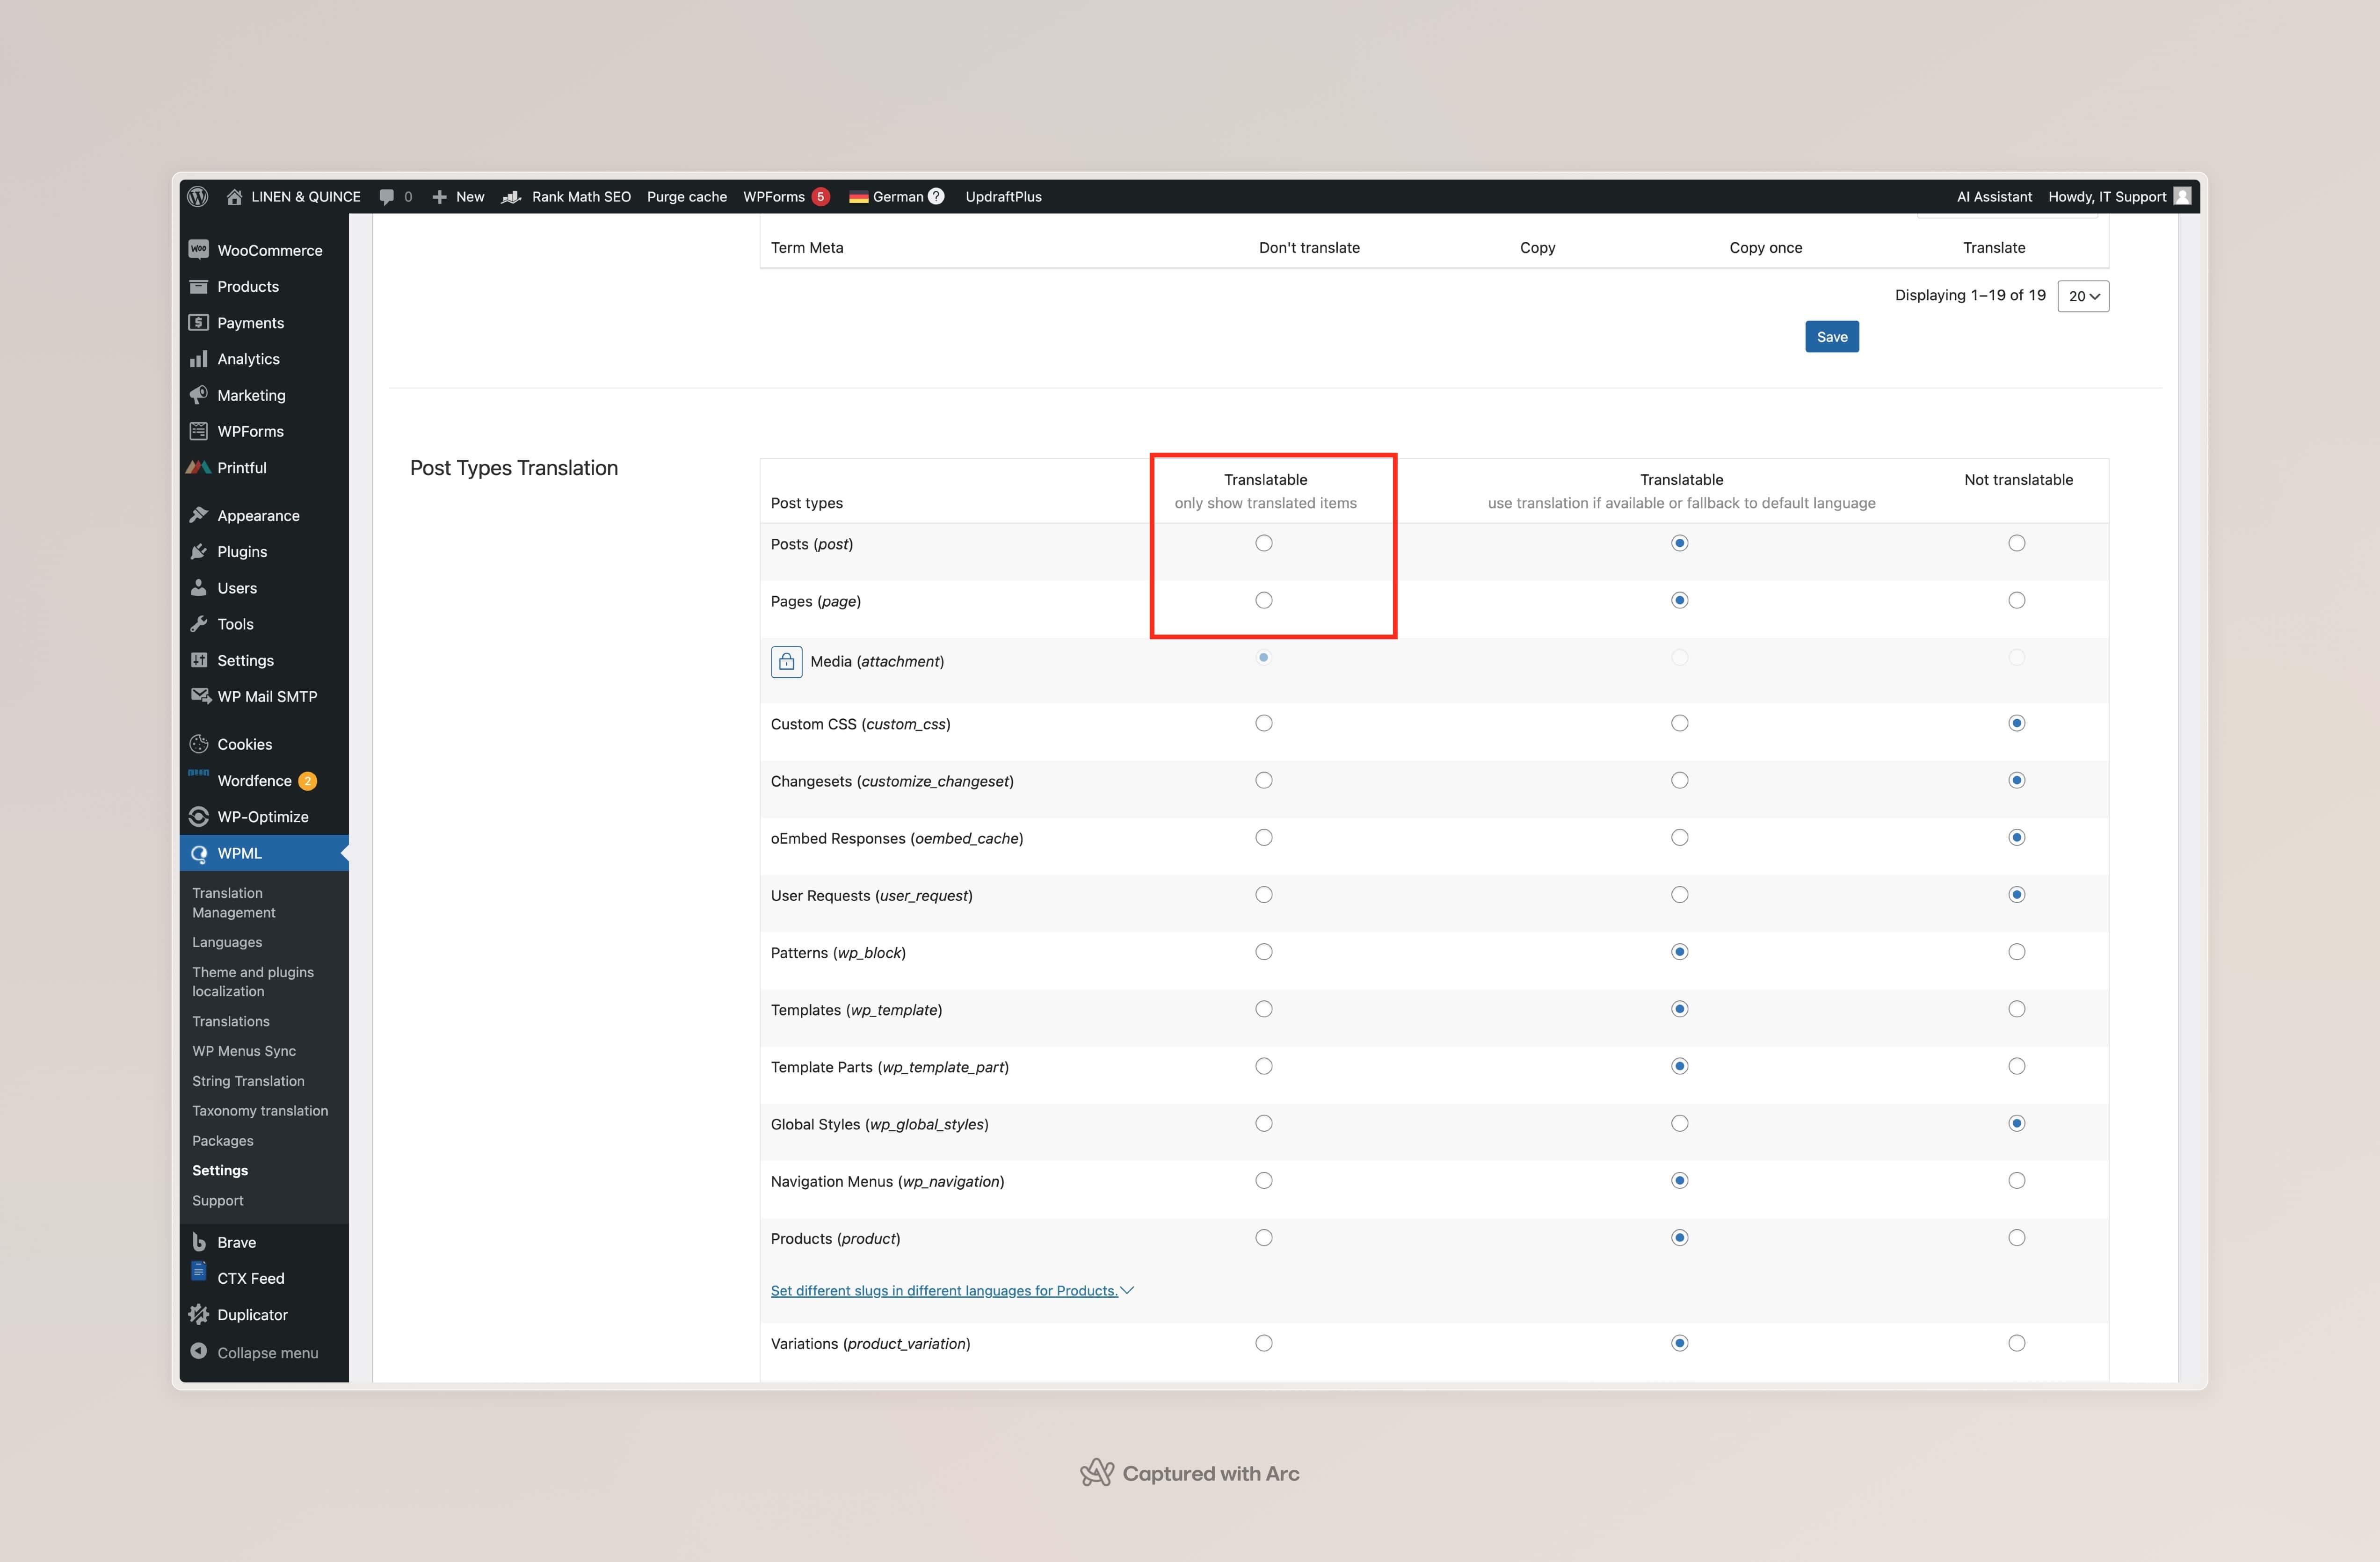This screenshot has height=1562, width=2380.
Task: Set Custom CSS to translatable with fallback
Action: click(1680, 723)
